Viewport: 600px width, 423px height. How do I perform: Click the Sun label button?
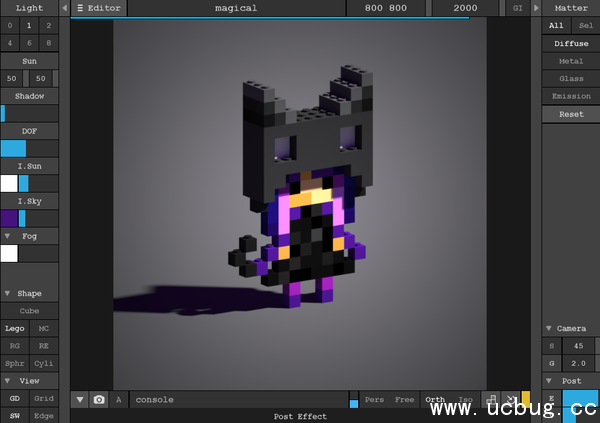click(x=29, y=61)
